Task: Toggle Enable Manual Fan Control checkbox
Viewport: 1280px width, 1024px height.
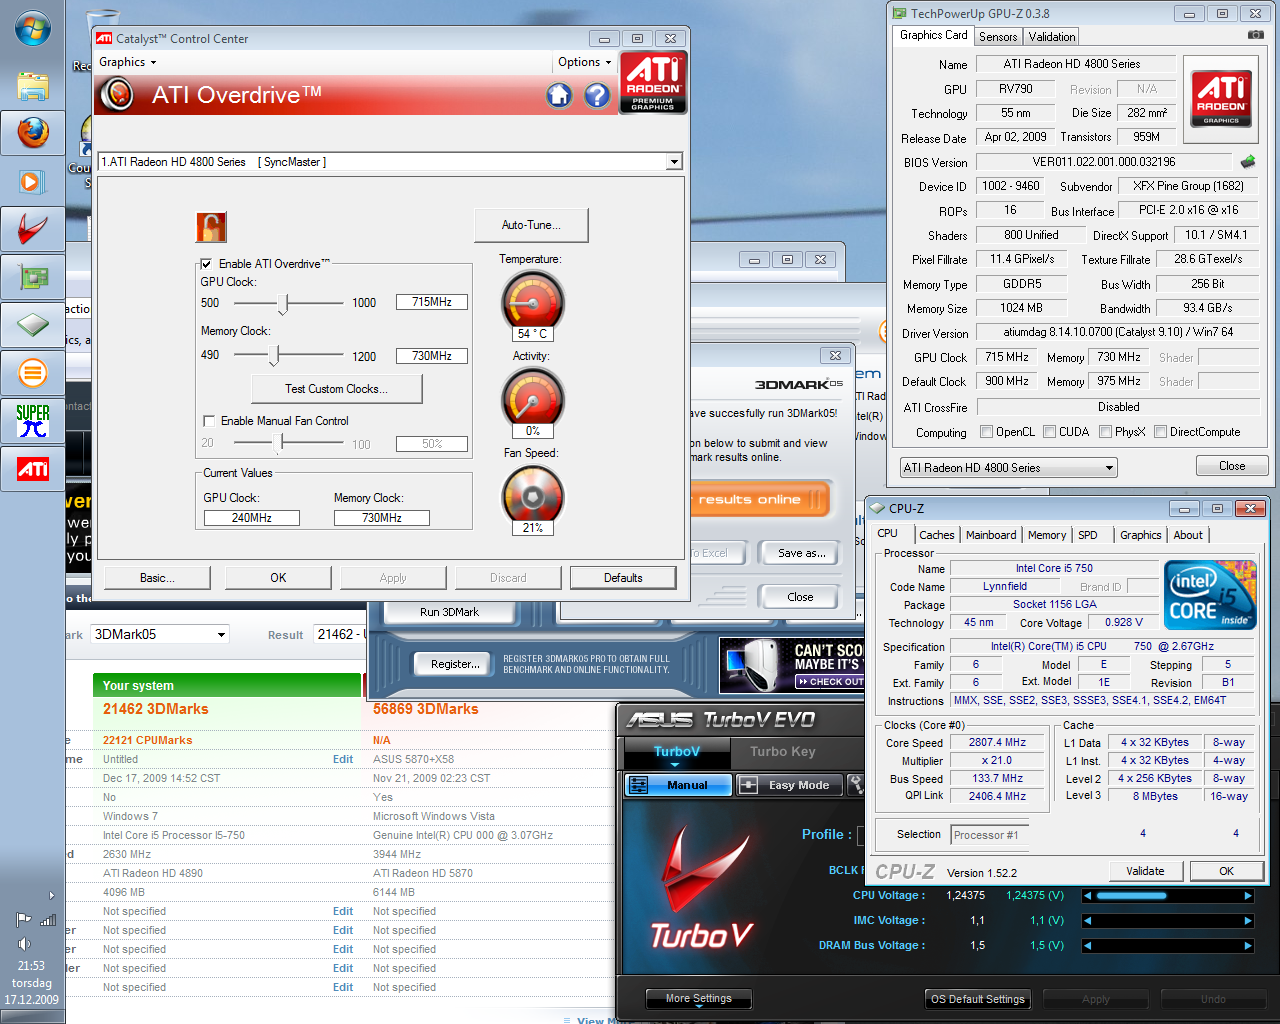Action: pos(209,421)
